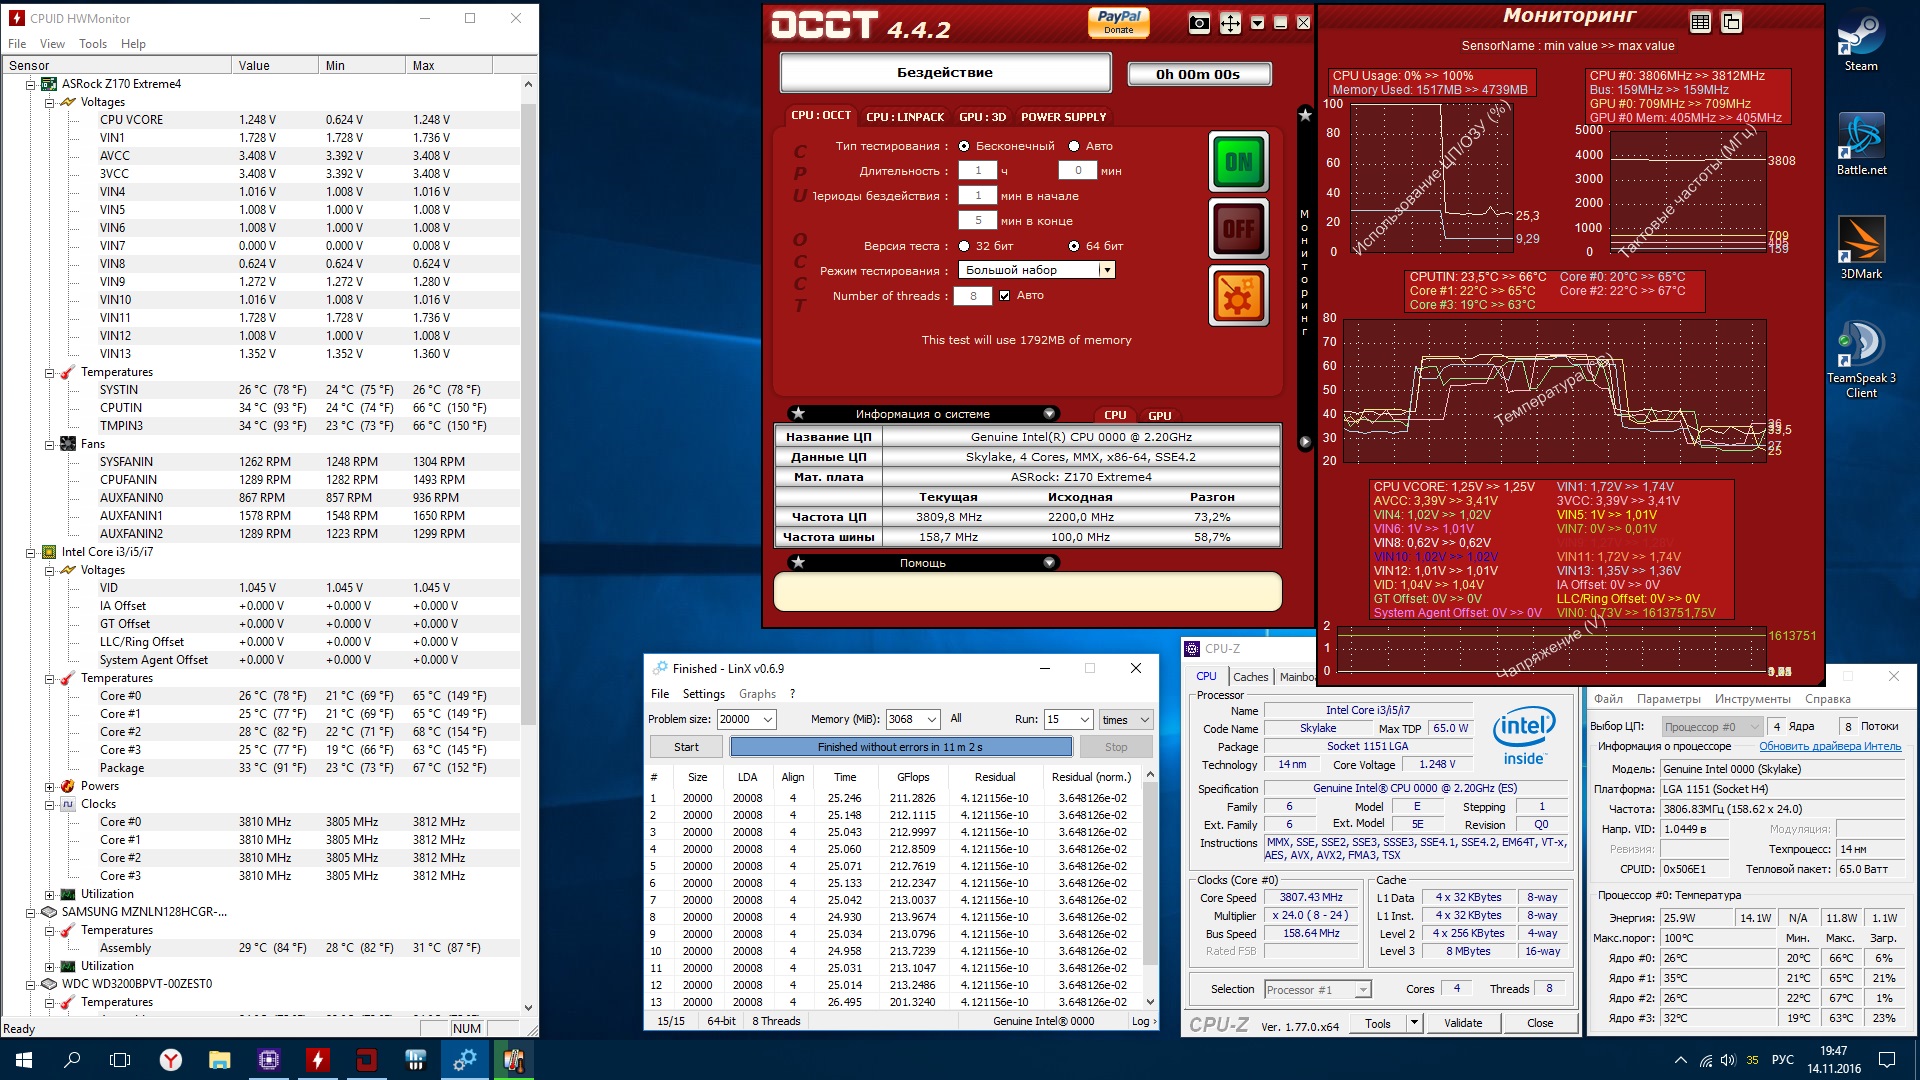Switch to CPU:LINPACK tab
The height and width of the screenshot is (1080, 1920).
(904, 117)
